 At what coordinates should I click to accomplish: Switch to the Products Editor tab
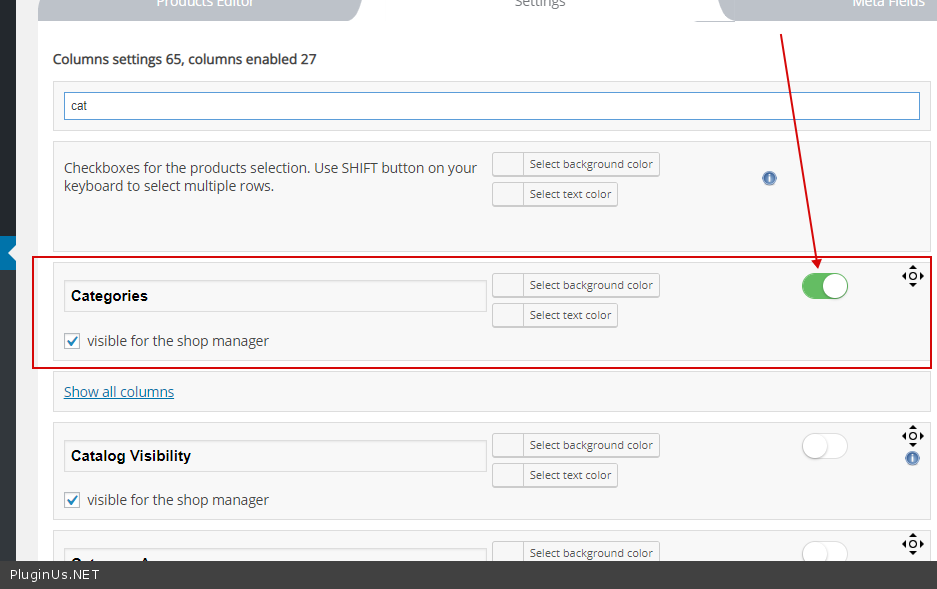click(205, 4)
